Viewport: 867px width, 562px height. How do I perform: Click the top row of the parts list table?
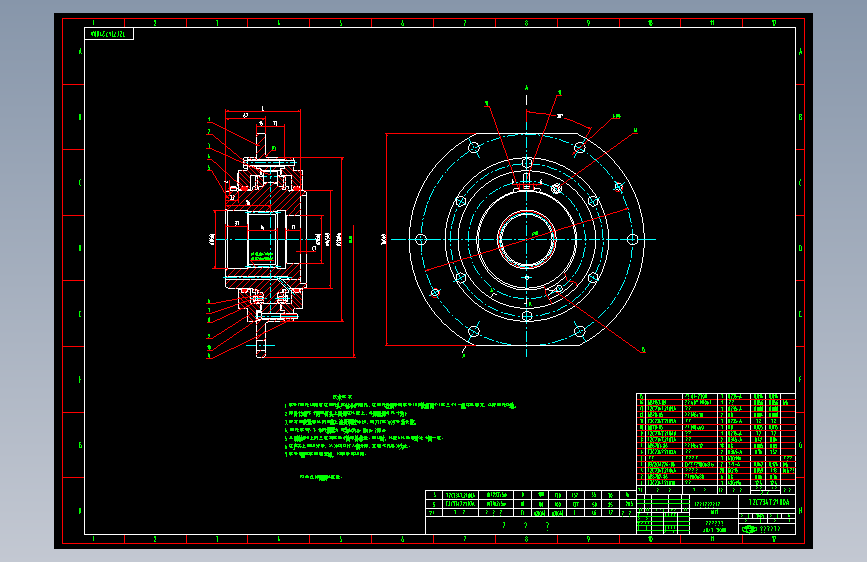pos(716,397)
